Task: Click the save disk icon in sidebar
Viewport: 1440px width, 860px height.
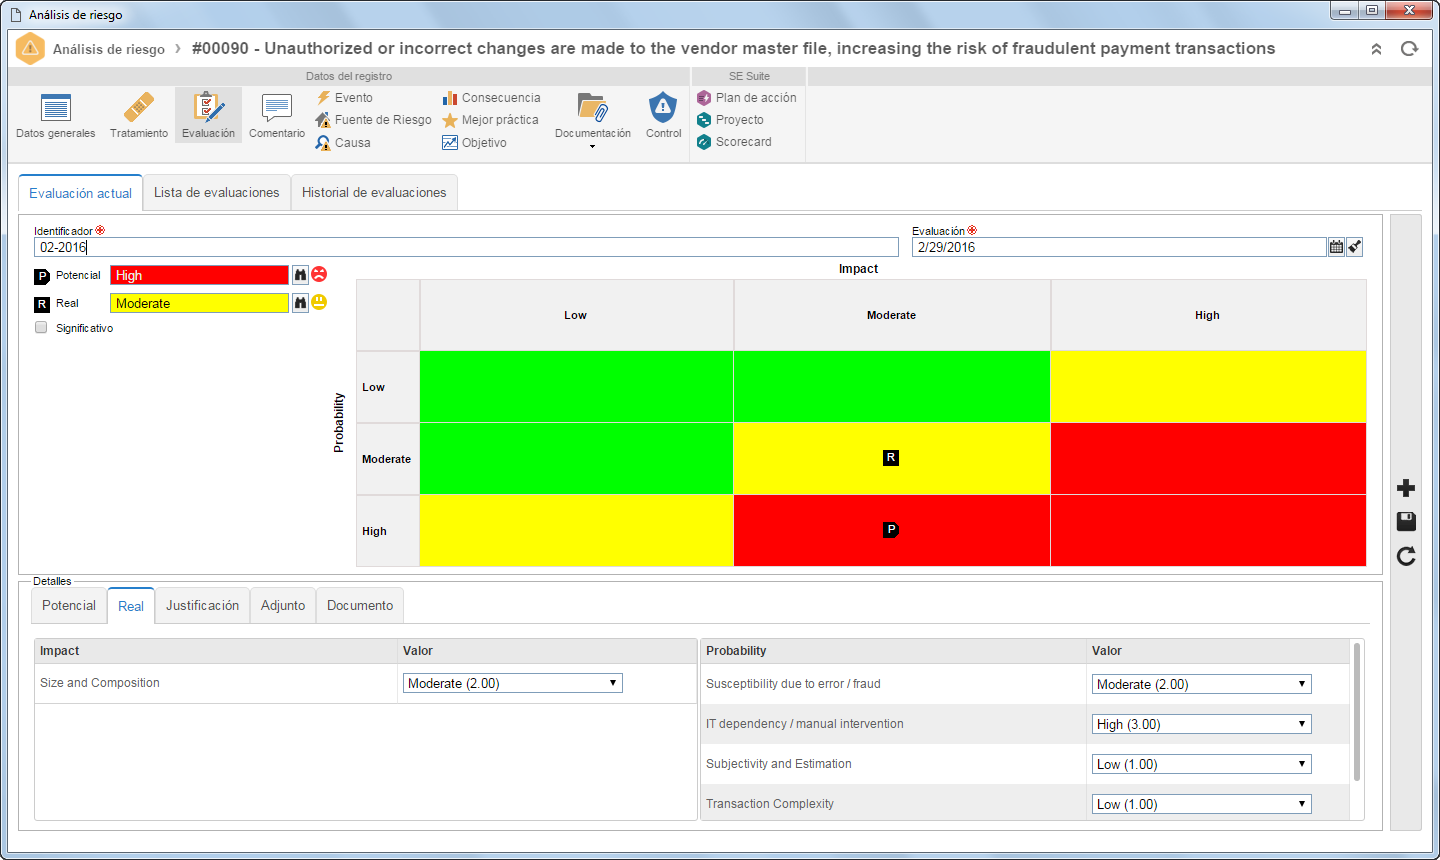Action: pyautogui.click(x=1406, y=521)
